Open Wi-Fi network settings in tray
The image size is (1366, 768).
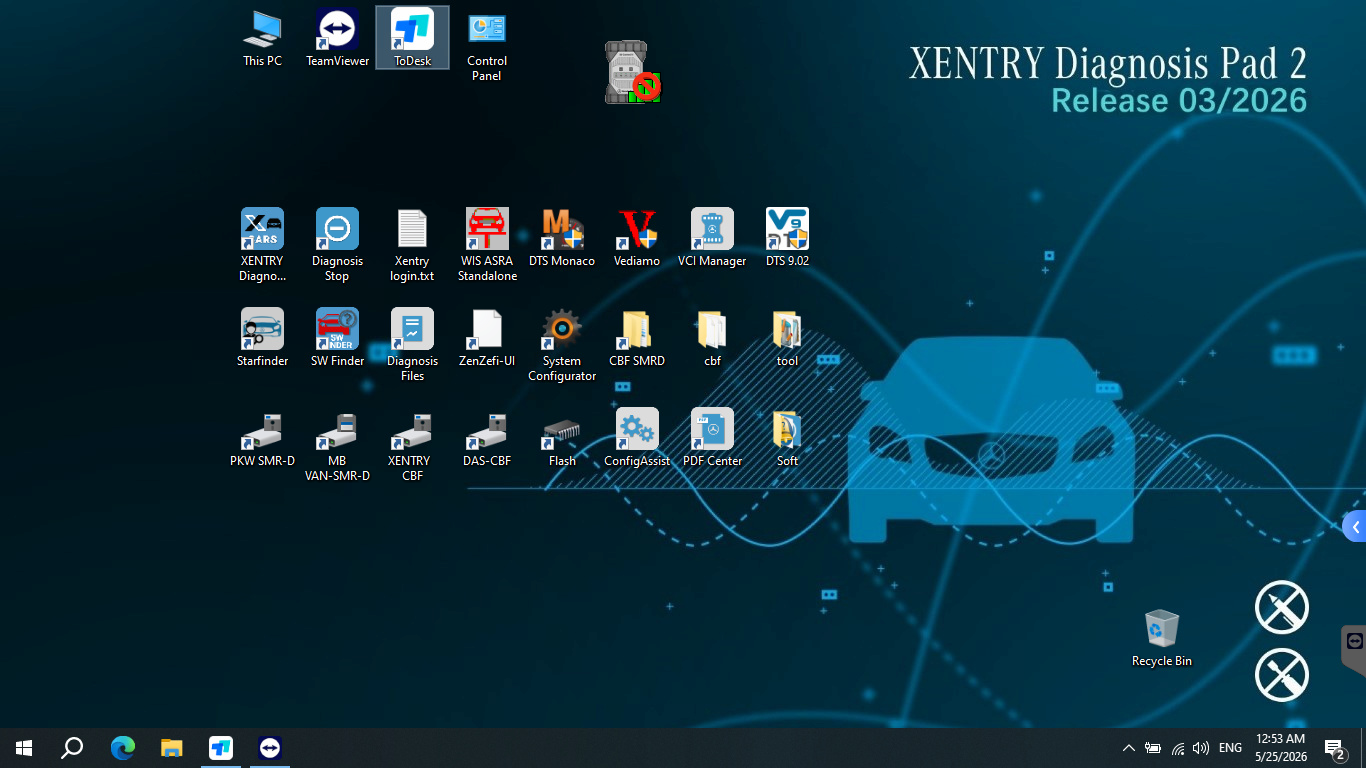[x=1178, y=748]
